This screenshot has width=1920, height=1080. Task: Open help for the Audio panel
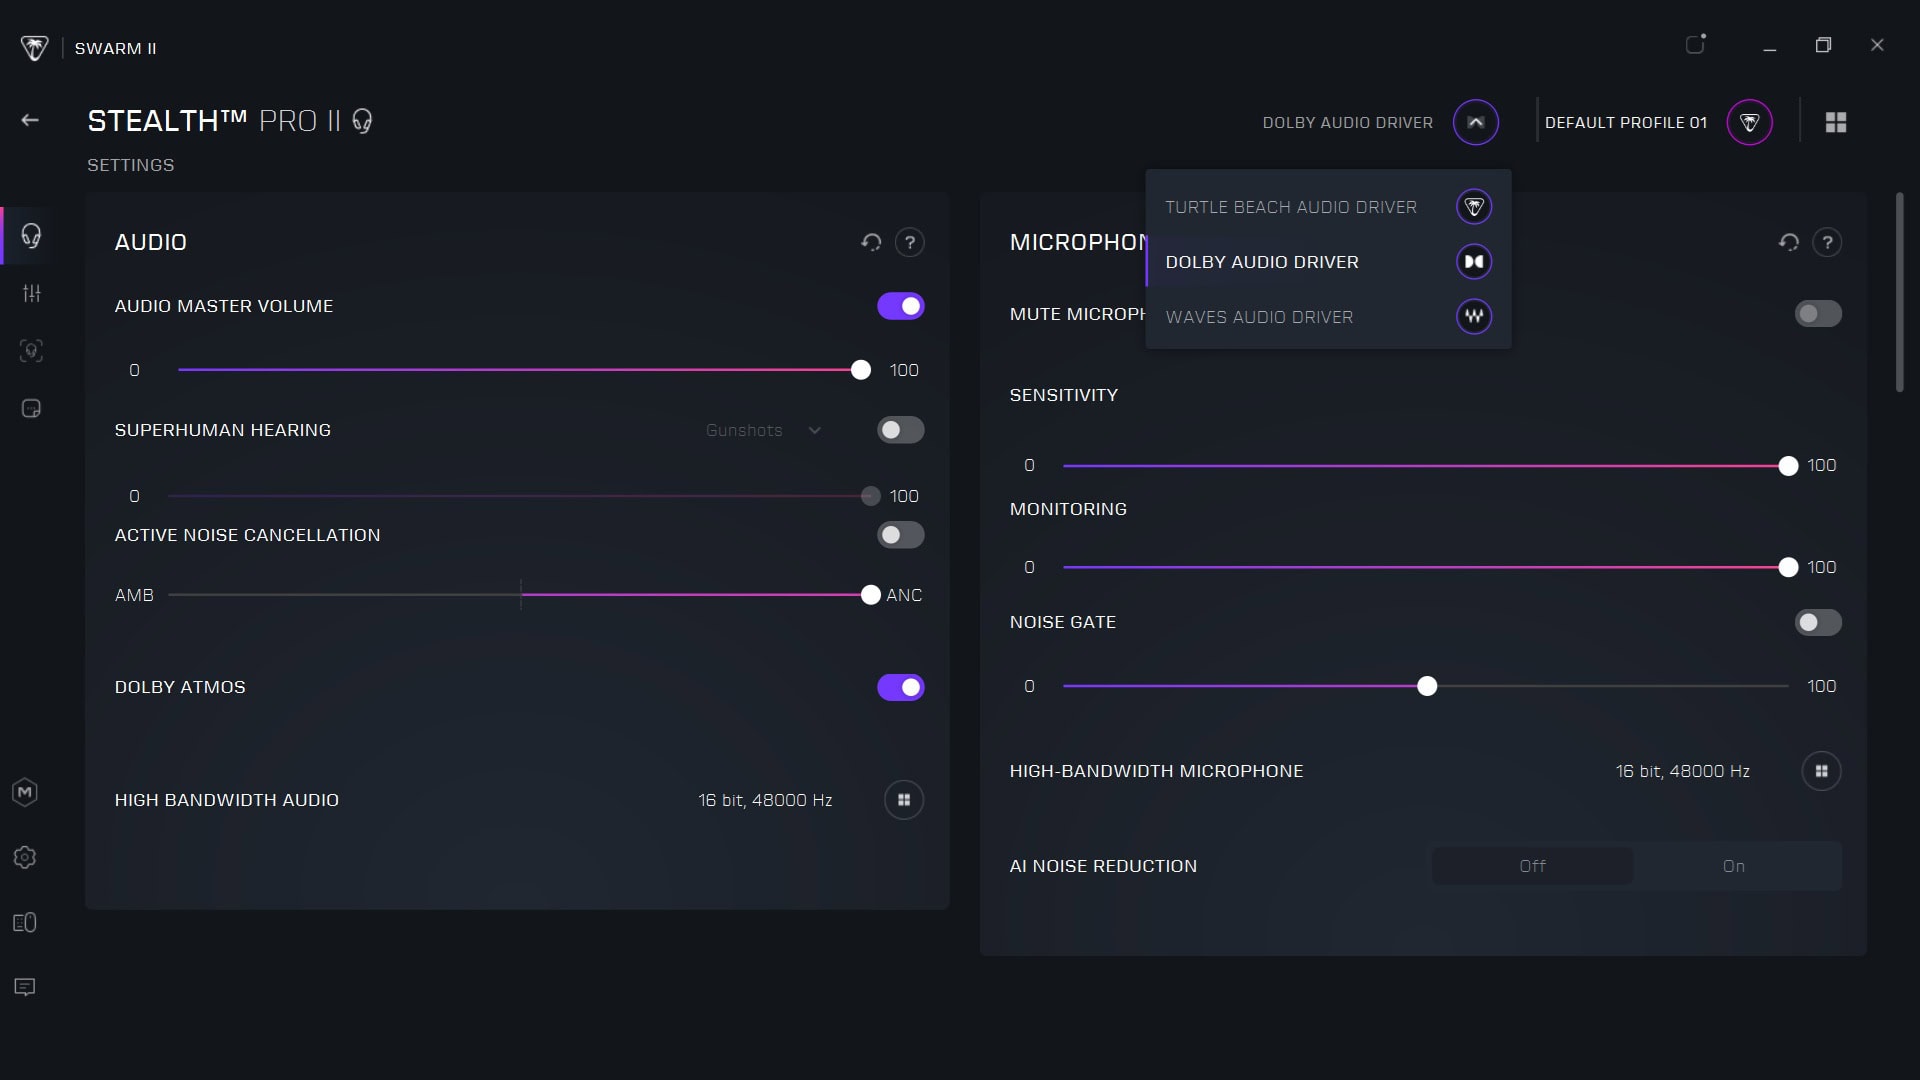pyautogui.click(x=909, y=242)
